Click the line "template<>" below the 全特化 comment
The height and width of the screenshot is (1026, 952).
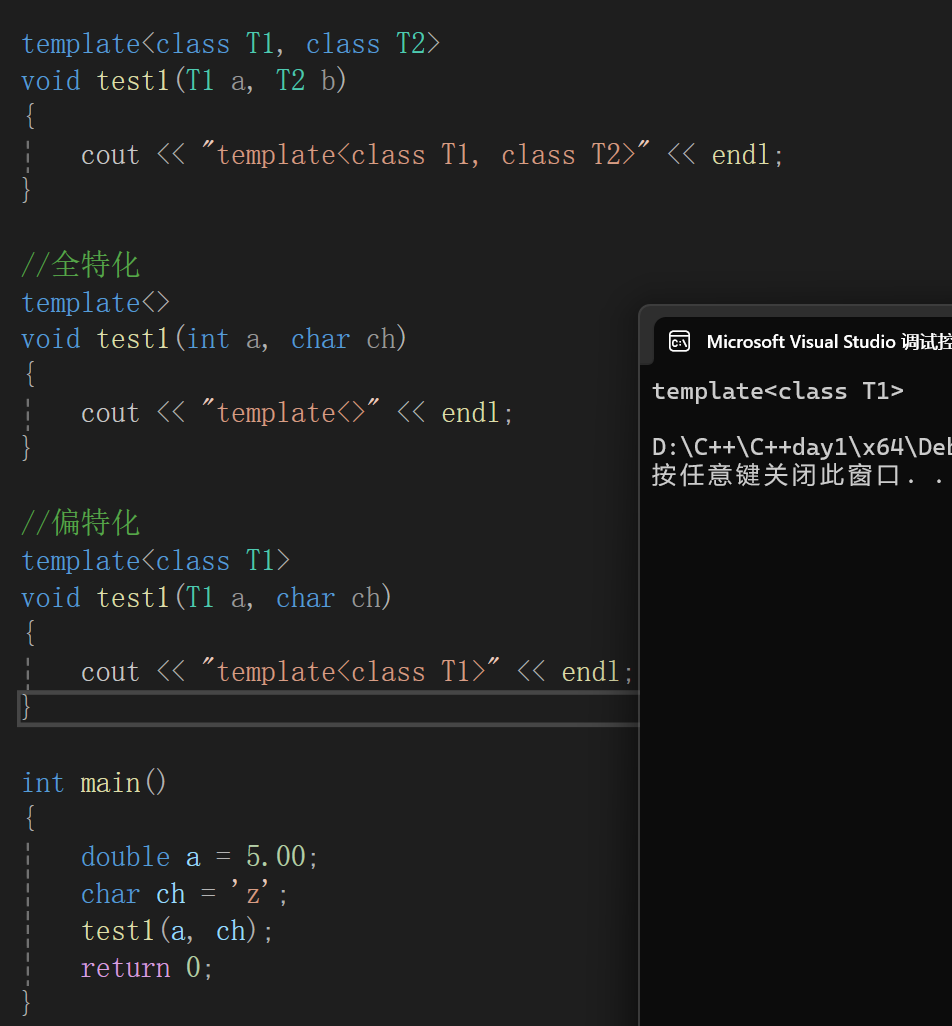click(96, 302)
